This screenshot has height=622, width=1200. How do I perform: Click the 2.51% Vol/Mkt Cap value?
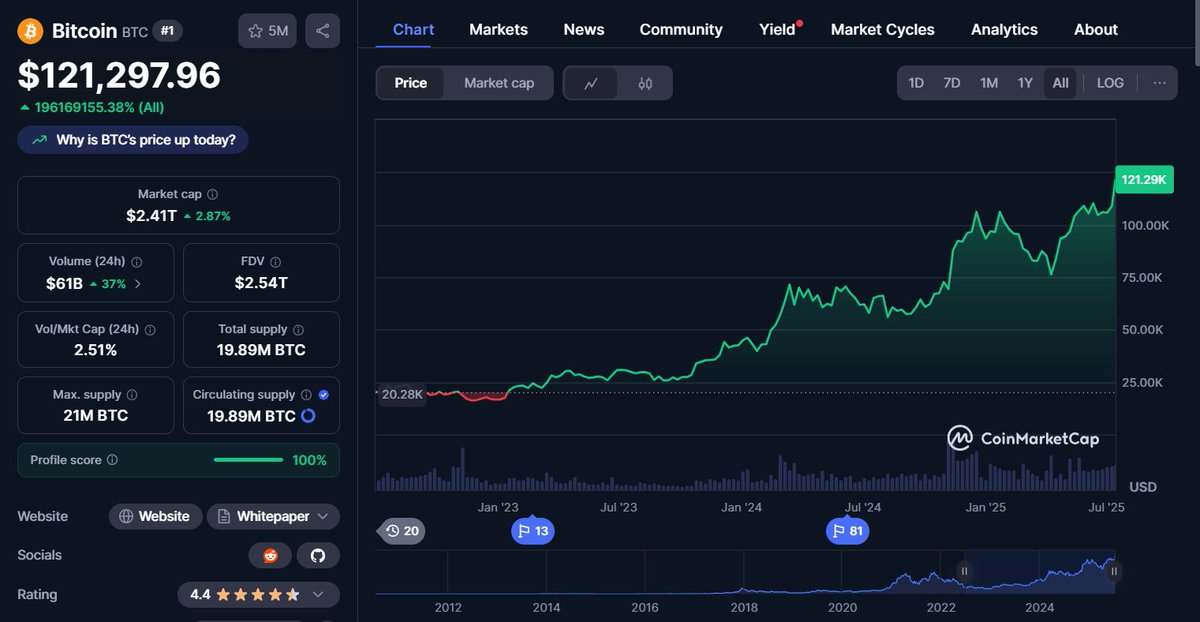[x=95, y=350]
